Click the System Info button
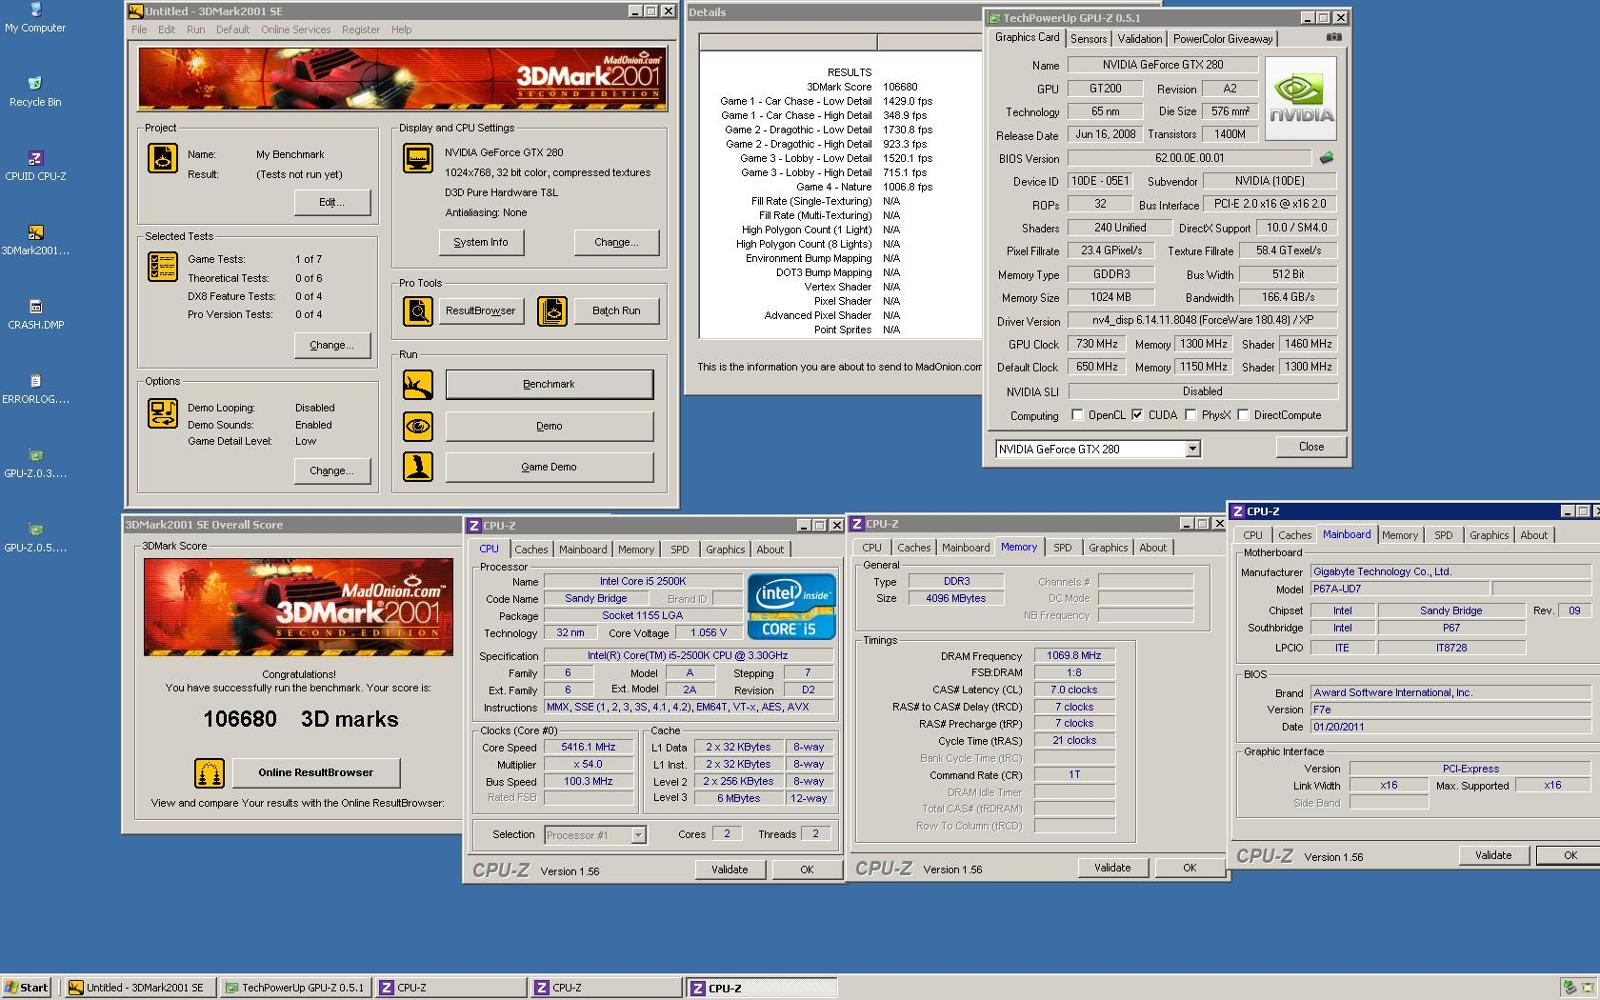The width and height of the screenshot is (1600, 1000). 481,242
